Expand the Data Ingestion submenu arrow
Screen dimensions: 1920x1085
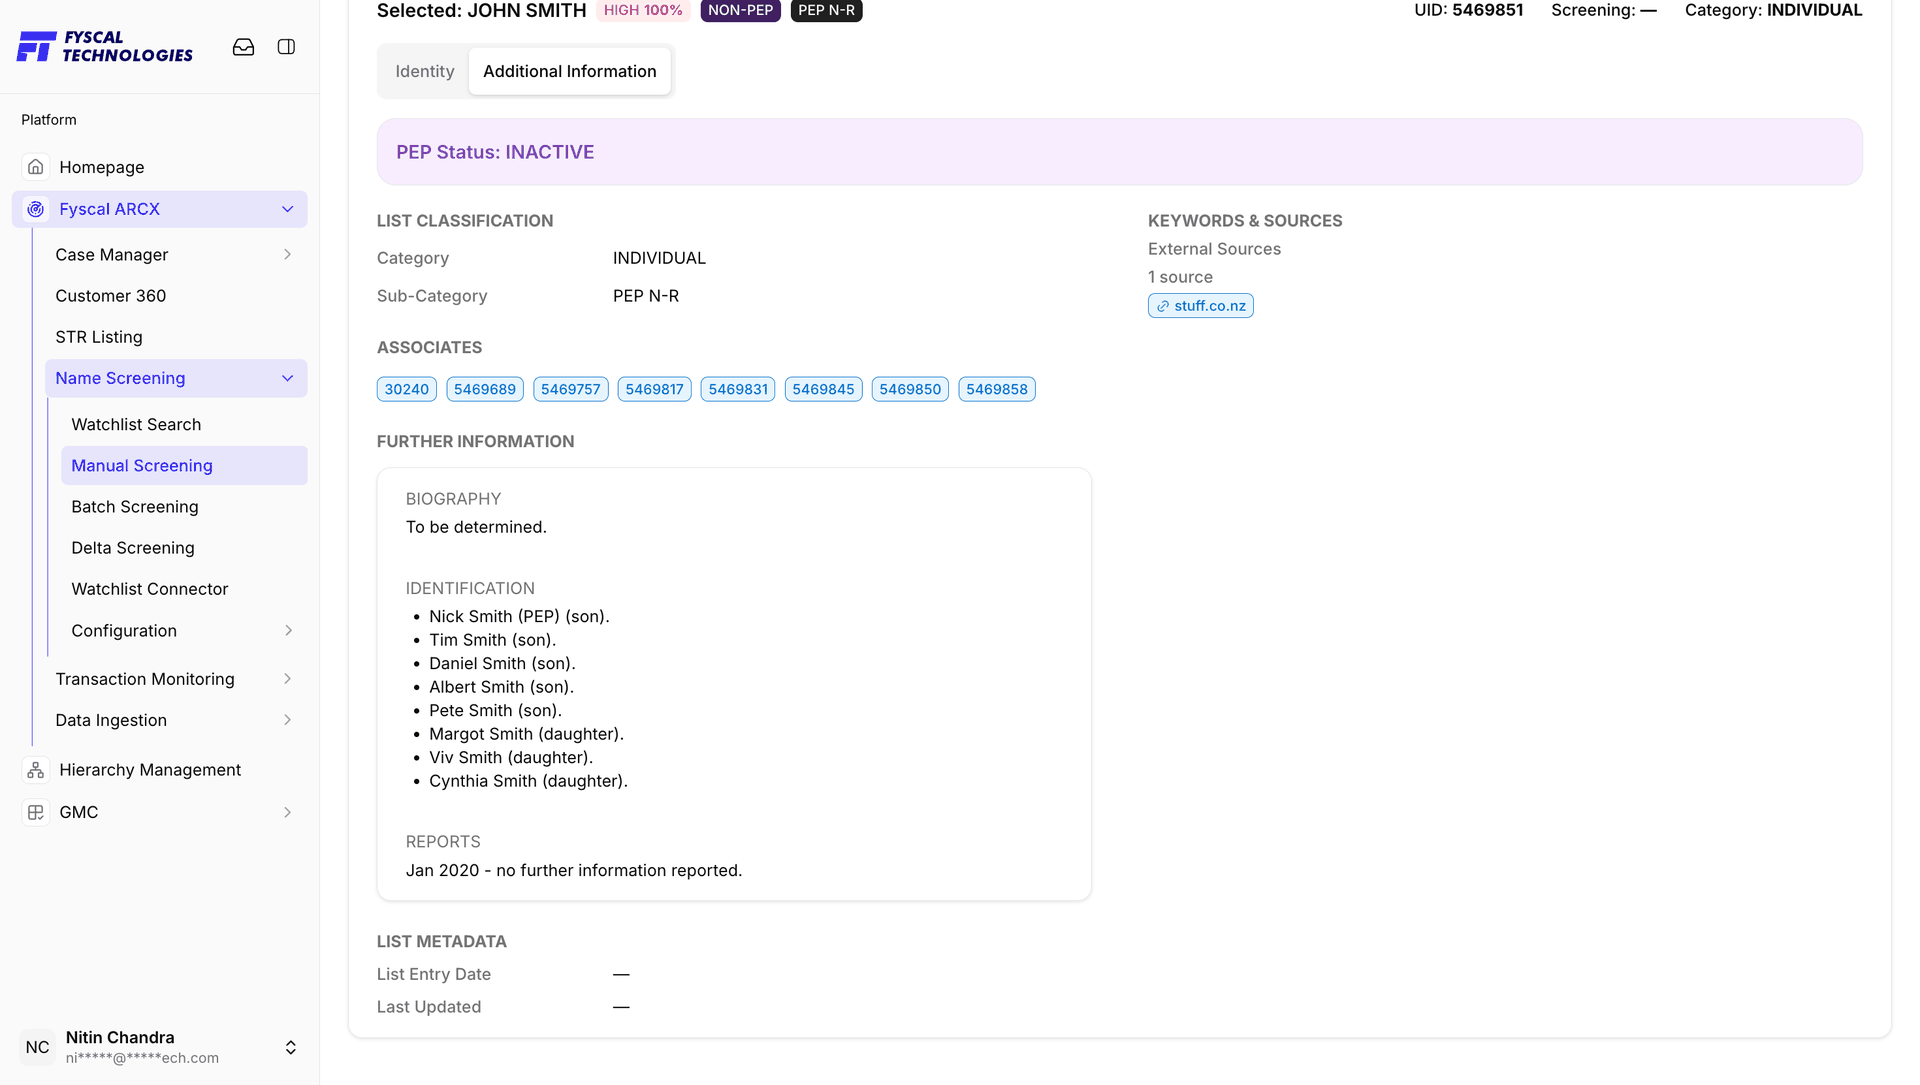[288, 720]
